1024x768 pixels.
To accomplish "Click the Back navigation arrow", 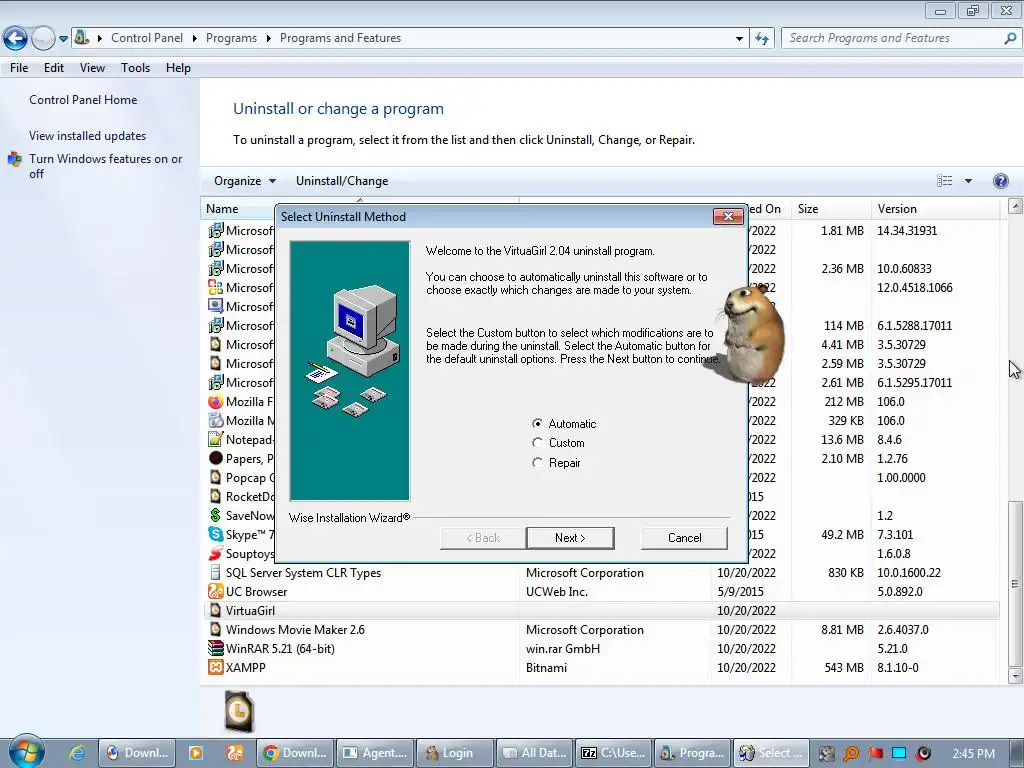I will coord(16,39).
